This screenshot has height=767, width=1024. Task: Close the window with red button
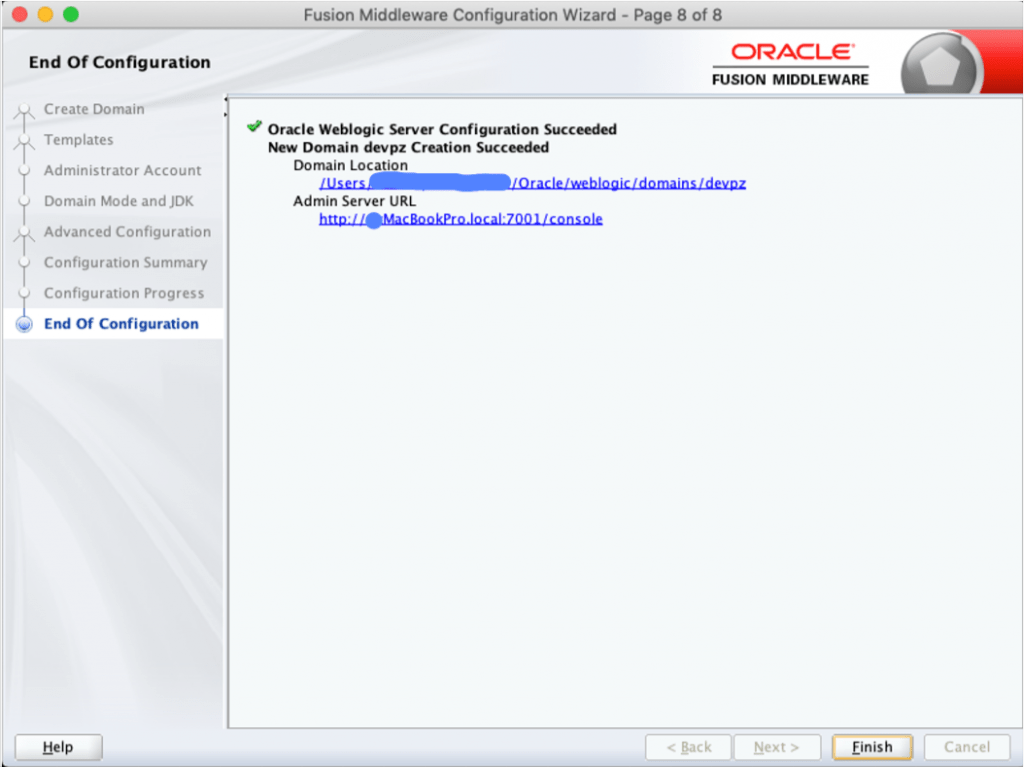pos(20,14)
